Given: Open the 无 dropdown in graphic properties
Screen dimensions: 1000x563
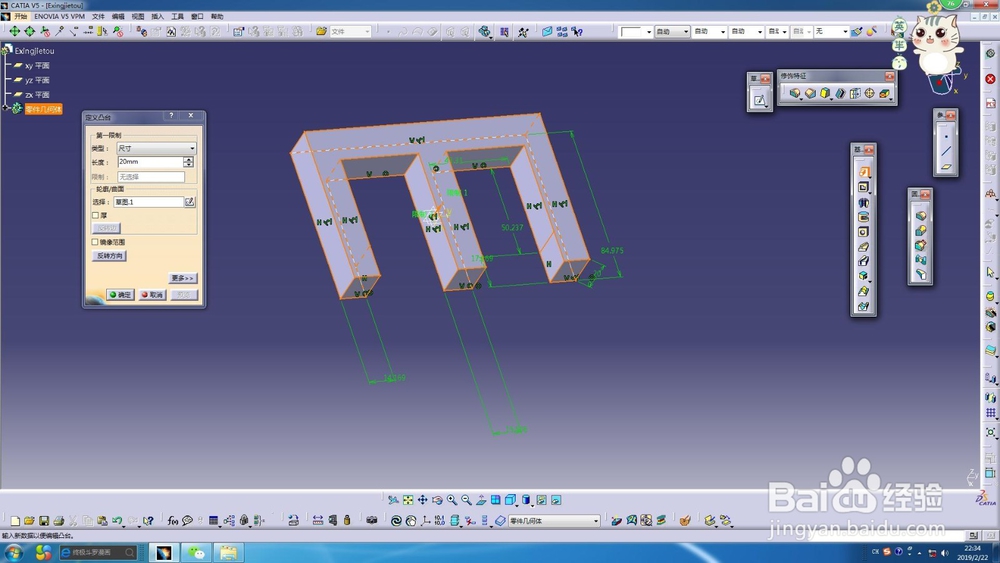Looking at the screenshot, I should pos(832,31).
